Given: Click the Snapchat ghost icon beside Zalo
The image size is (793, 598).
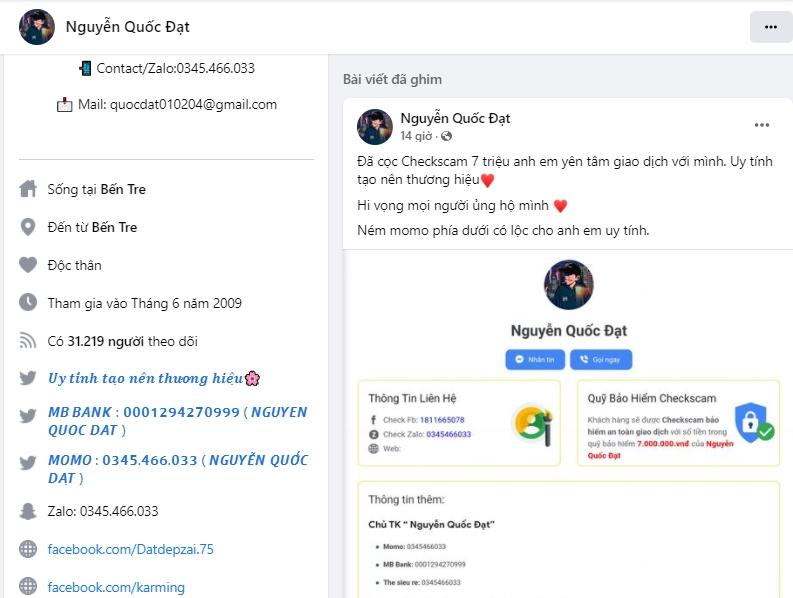Looking at the screenshot, I should (x=28, y=511).
